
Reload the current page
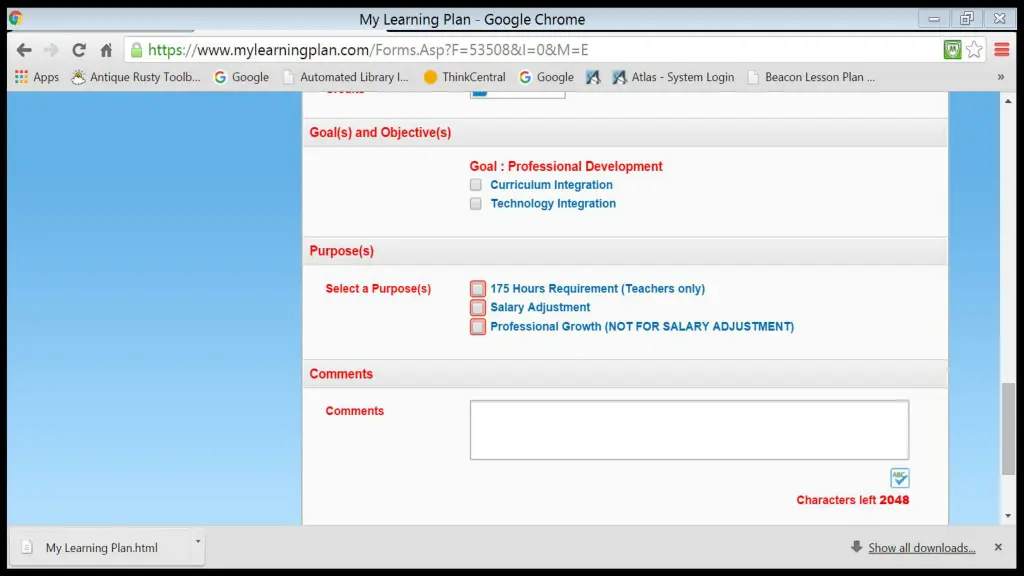pos(79,50)
